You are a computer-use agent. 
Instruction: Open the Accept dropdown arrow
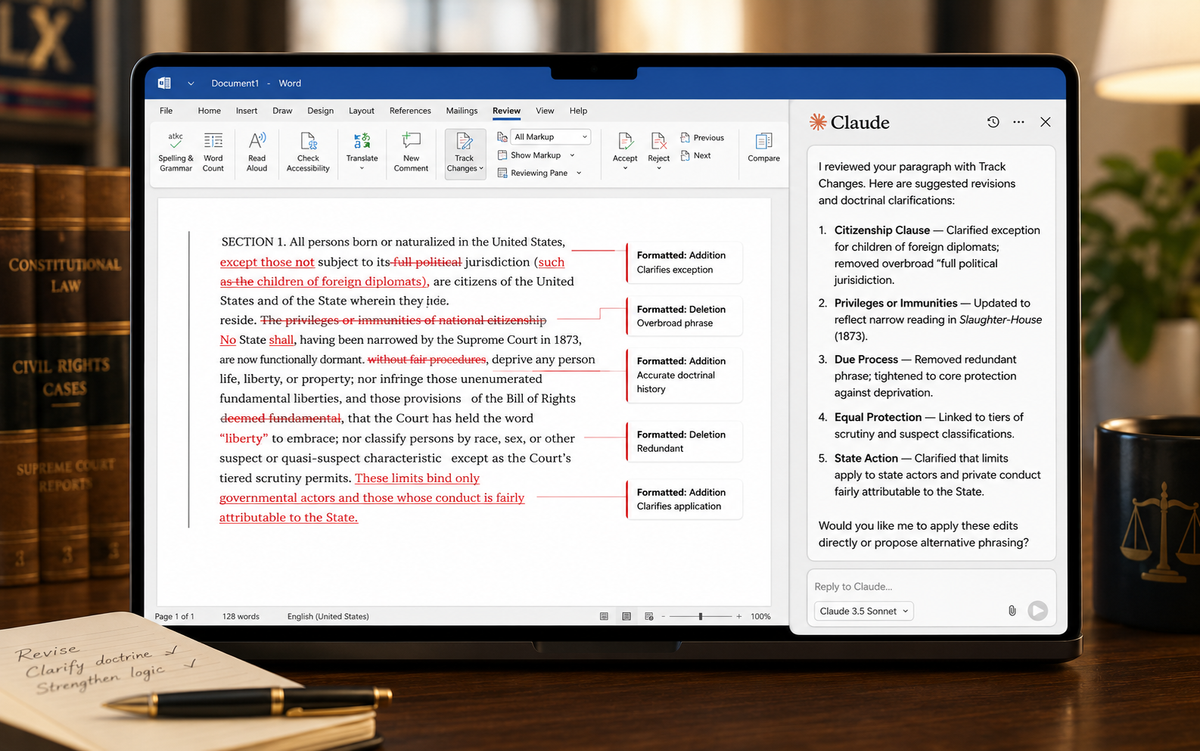click(x=625, y=168)
